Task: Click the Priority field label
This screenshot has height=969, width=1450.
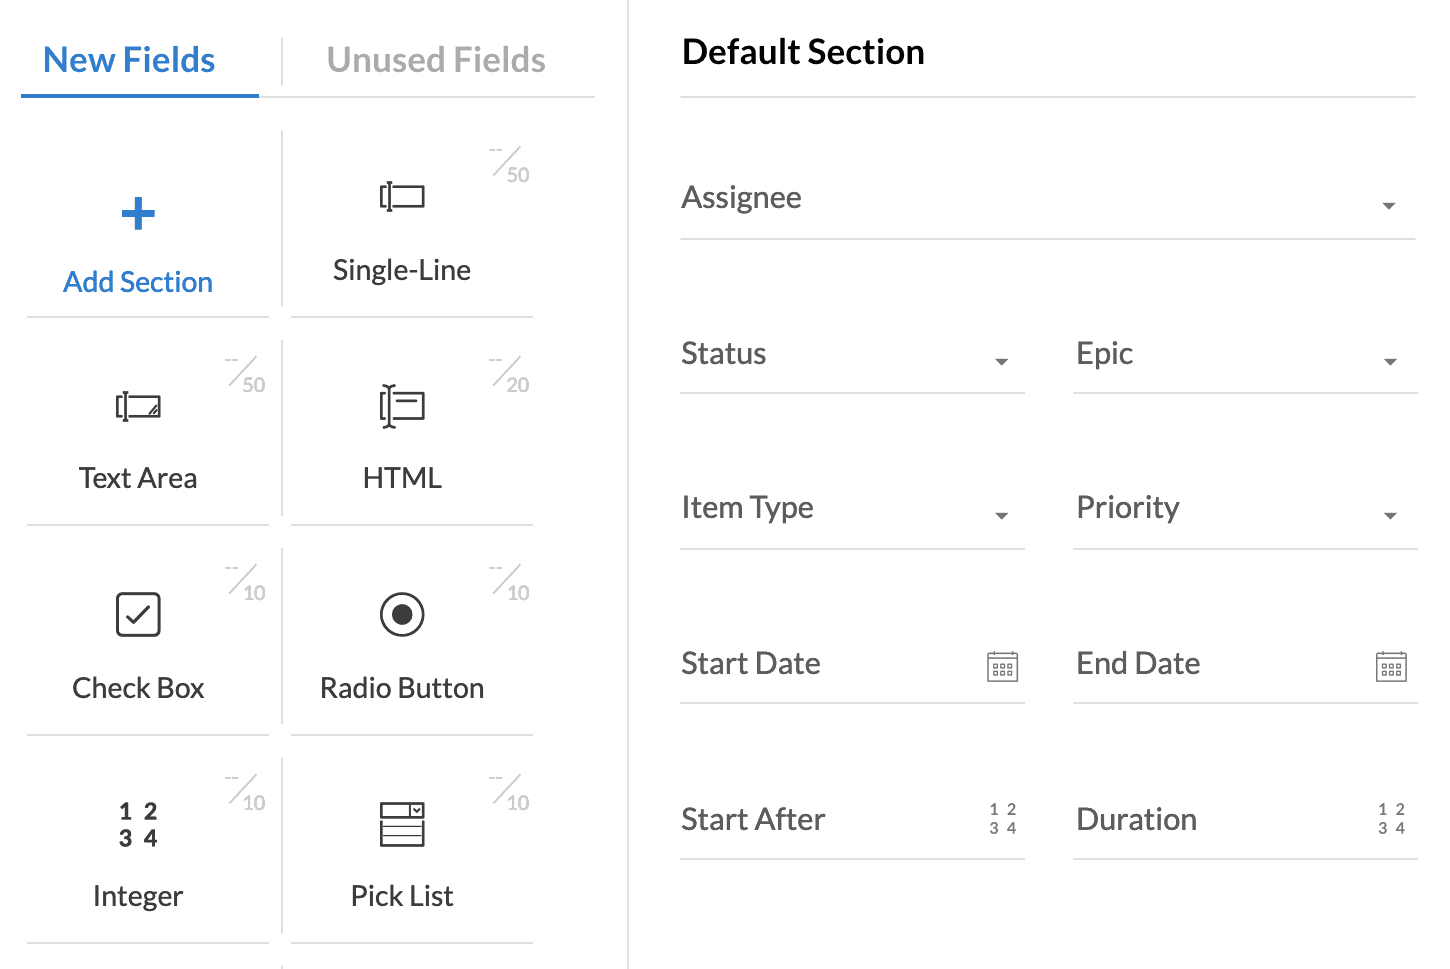Action: coord(1128,508)
